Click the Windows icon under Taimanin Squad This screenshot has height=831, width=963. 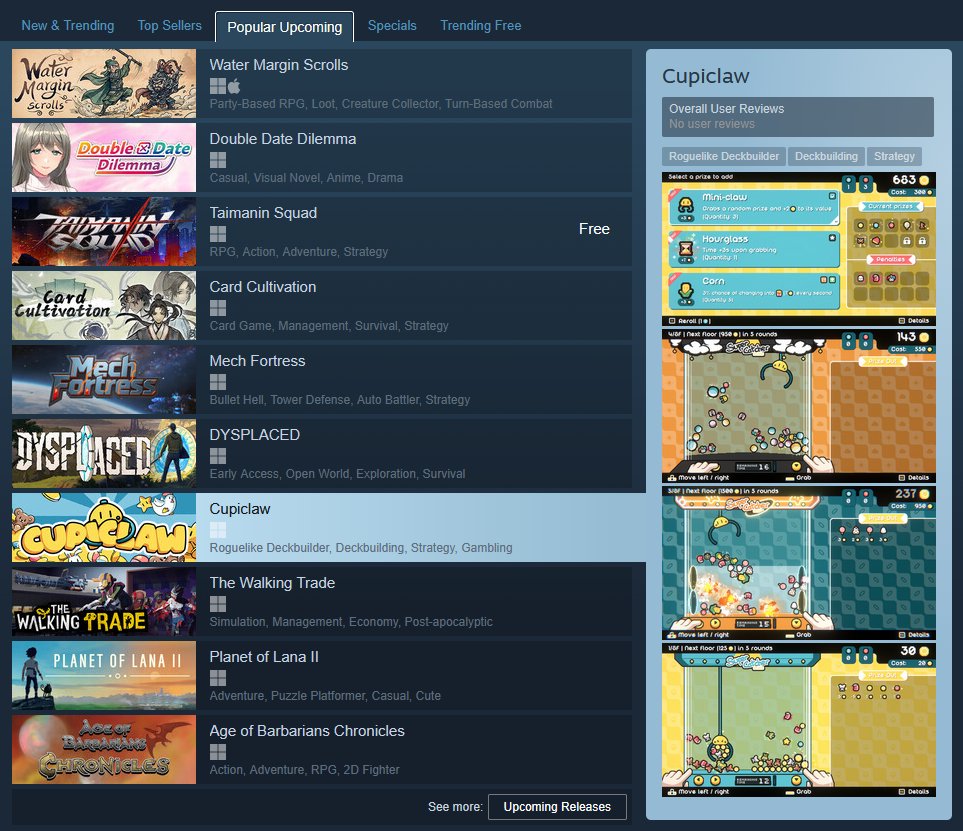click(217, 234)
